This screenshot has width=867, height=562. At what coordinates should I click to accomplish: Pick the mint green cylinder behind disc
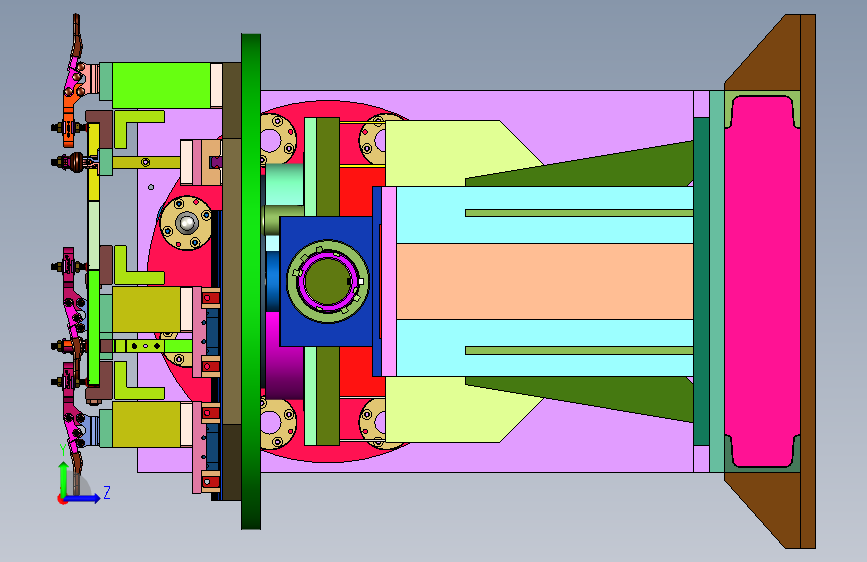(284, 185)
